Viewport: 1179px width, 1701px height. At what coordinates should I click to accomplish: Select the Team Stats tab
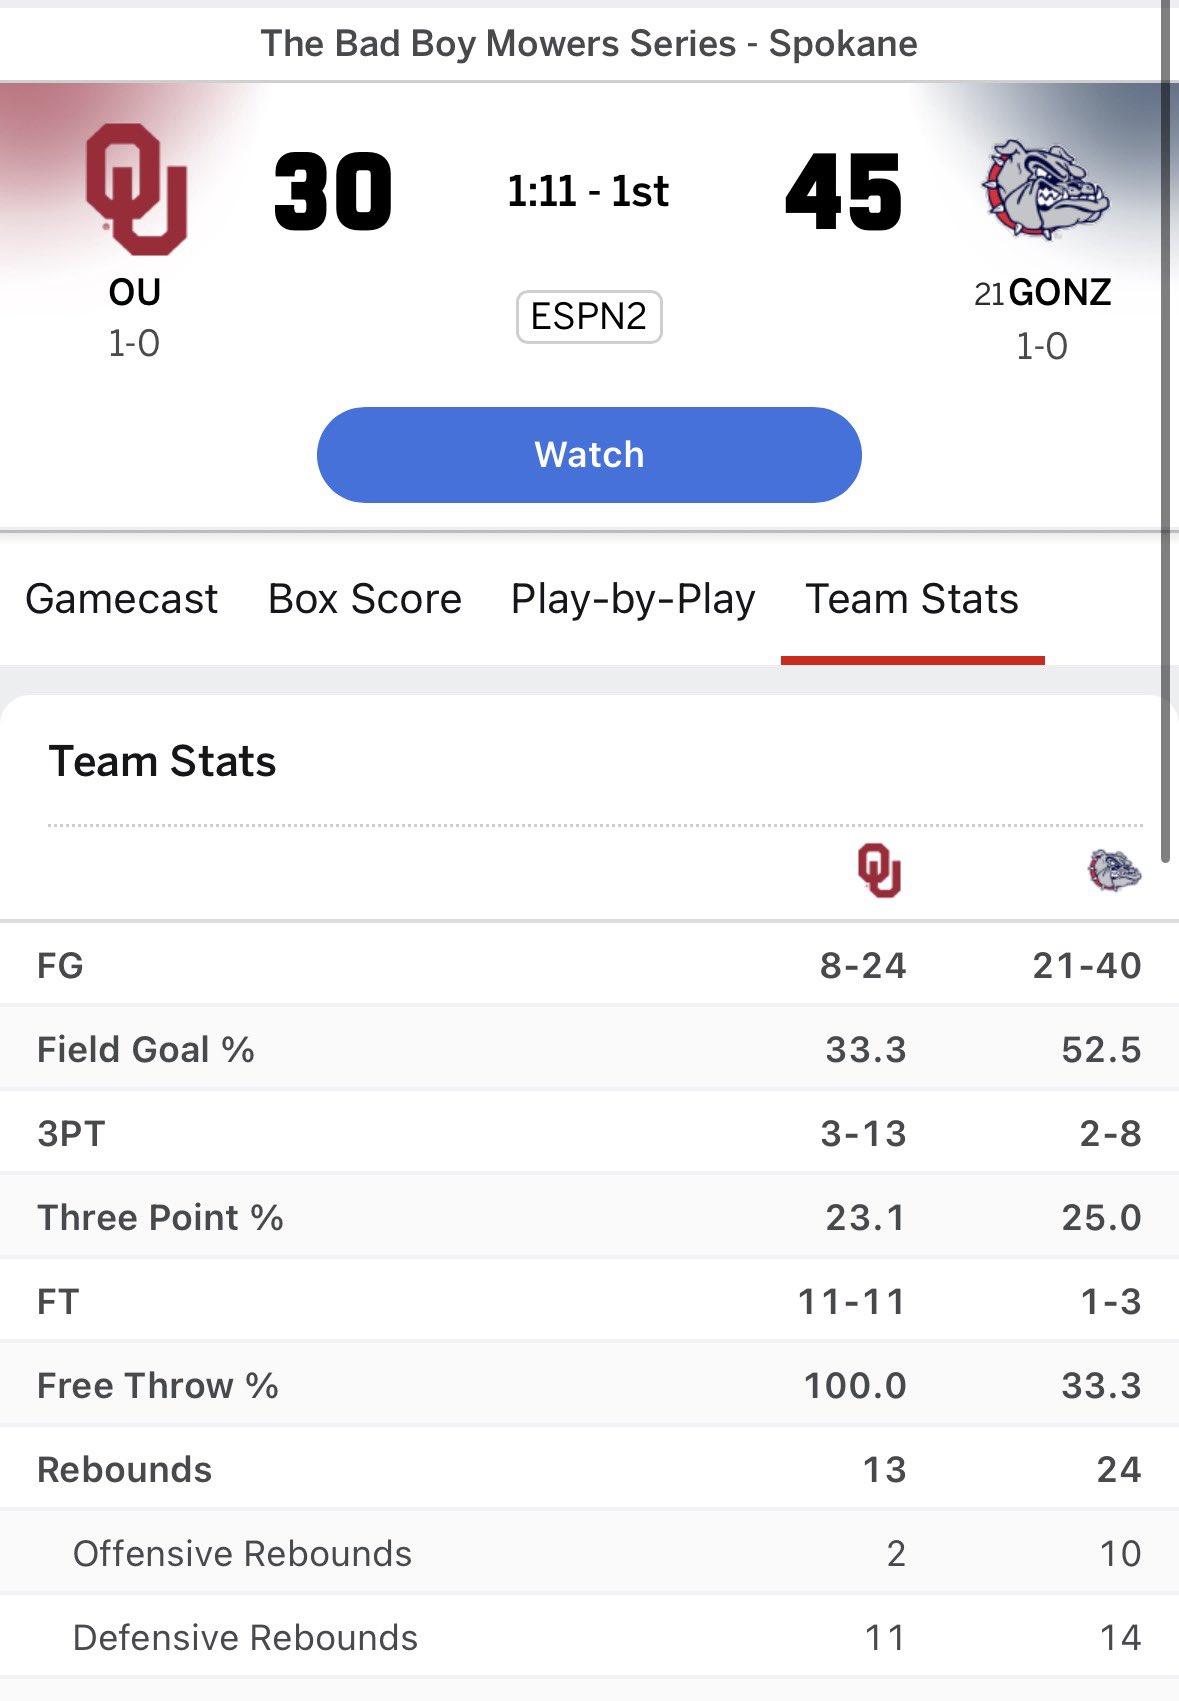tap(912, 599)
